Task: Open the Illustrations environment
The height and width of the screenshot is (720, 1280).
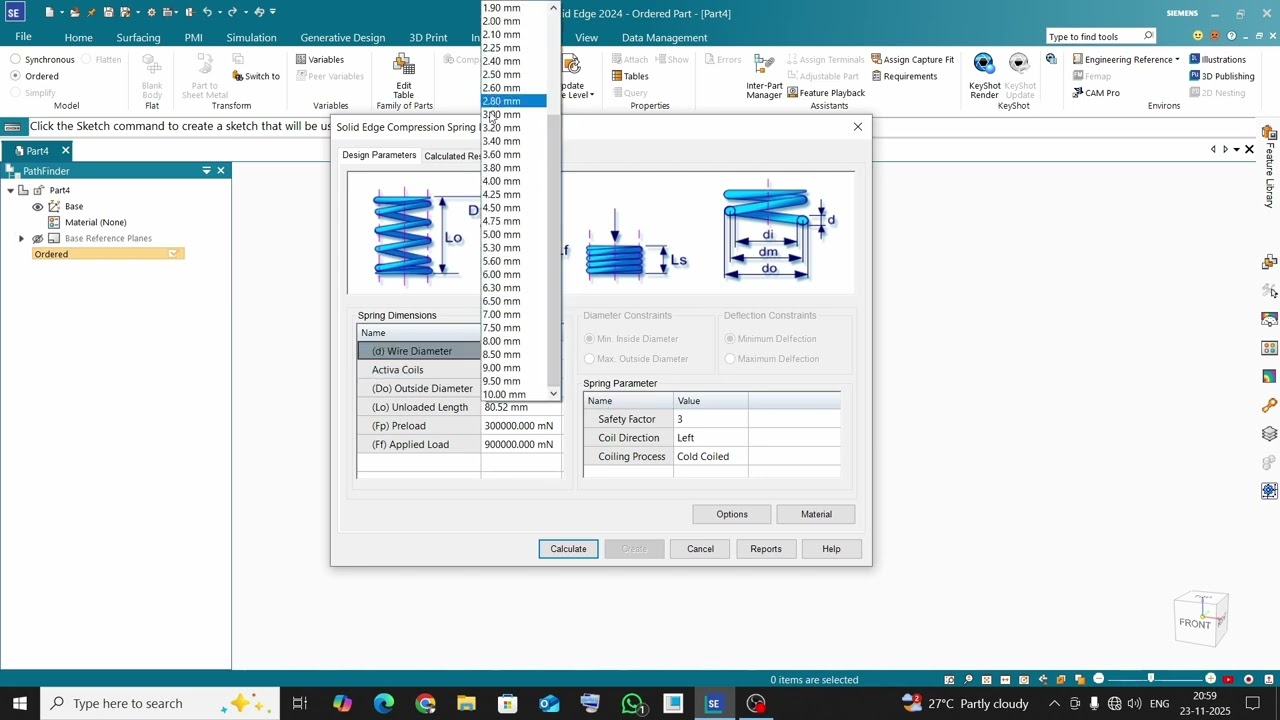Action: pyautogui.click(x=1217, y=59)
